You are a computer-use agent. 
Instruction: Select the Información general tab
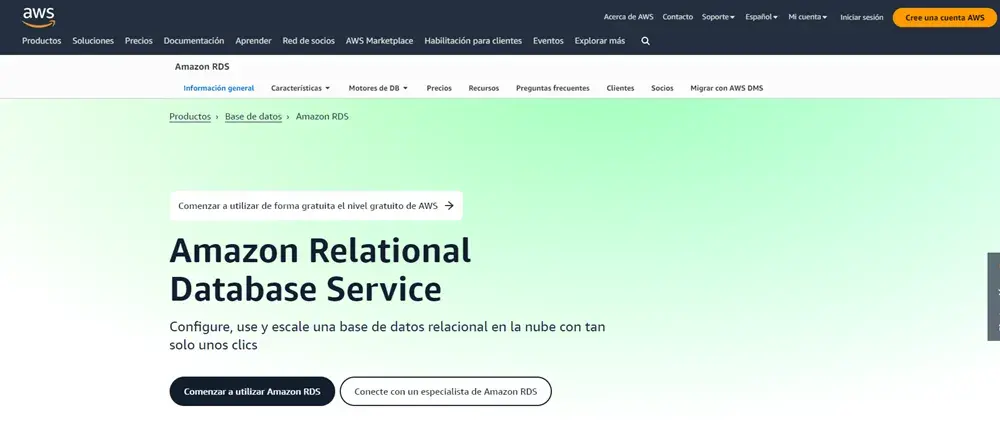[x=218, y=88]
